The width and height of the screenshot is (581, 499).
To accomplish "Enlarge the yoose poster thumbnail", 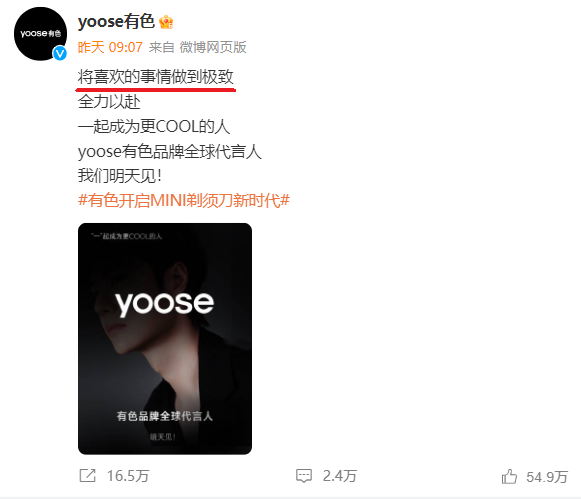I will tap(165, 339).
